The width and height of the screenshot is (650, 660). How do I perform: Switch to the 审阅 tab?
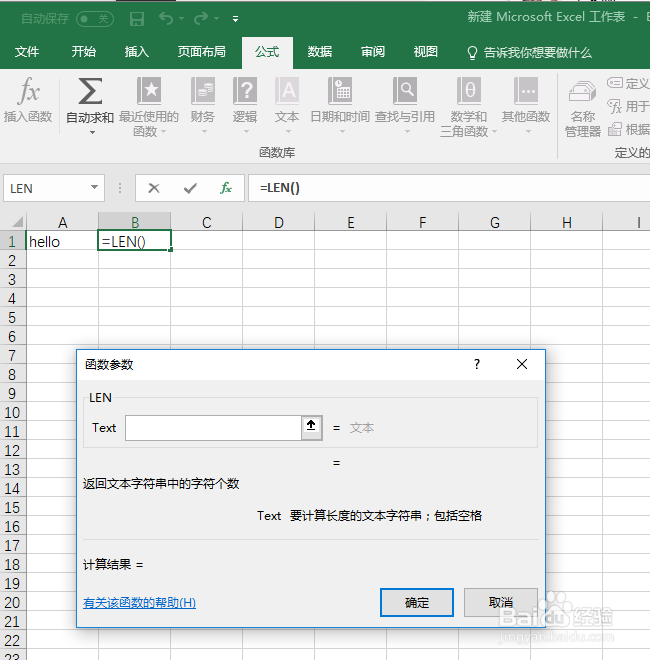click(373, 52)
